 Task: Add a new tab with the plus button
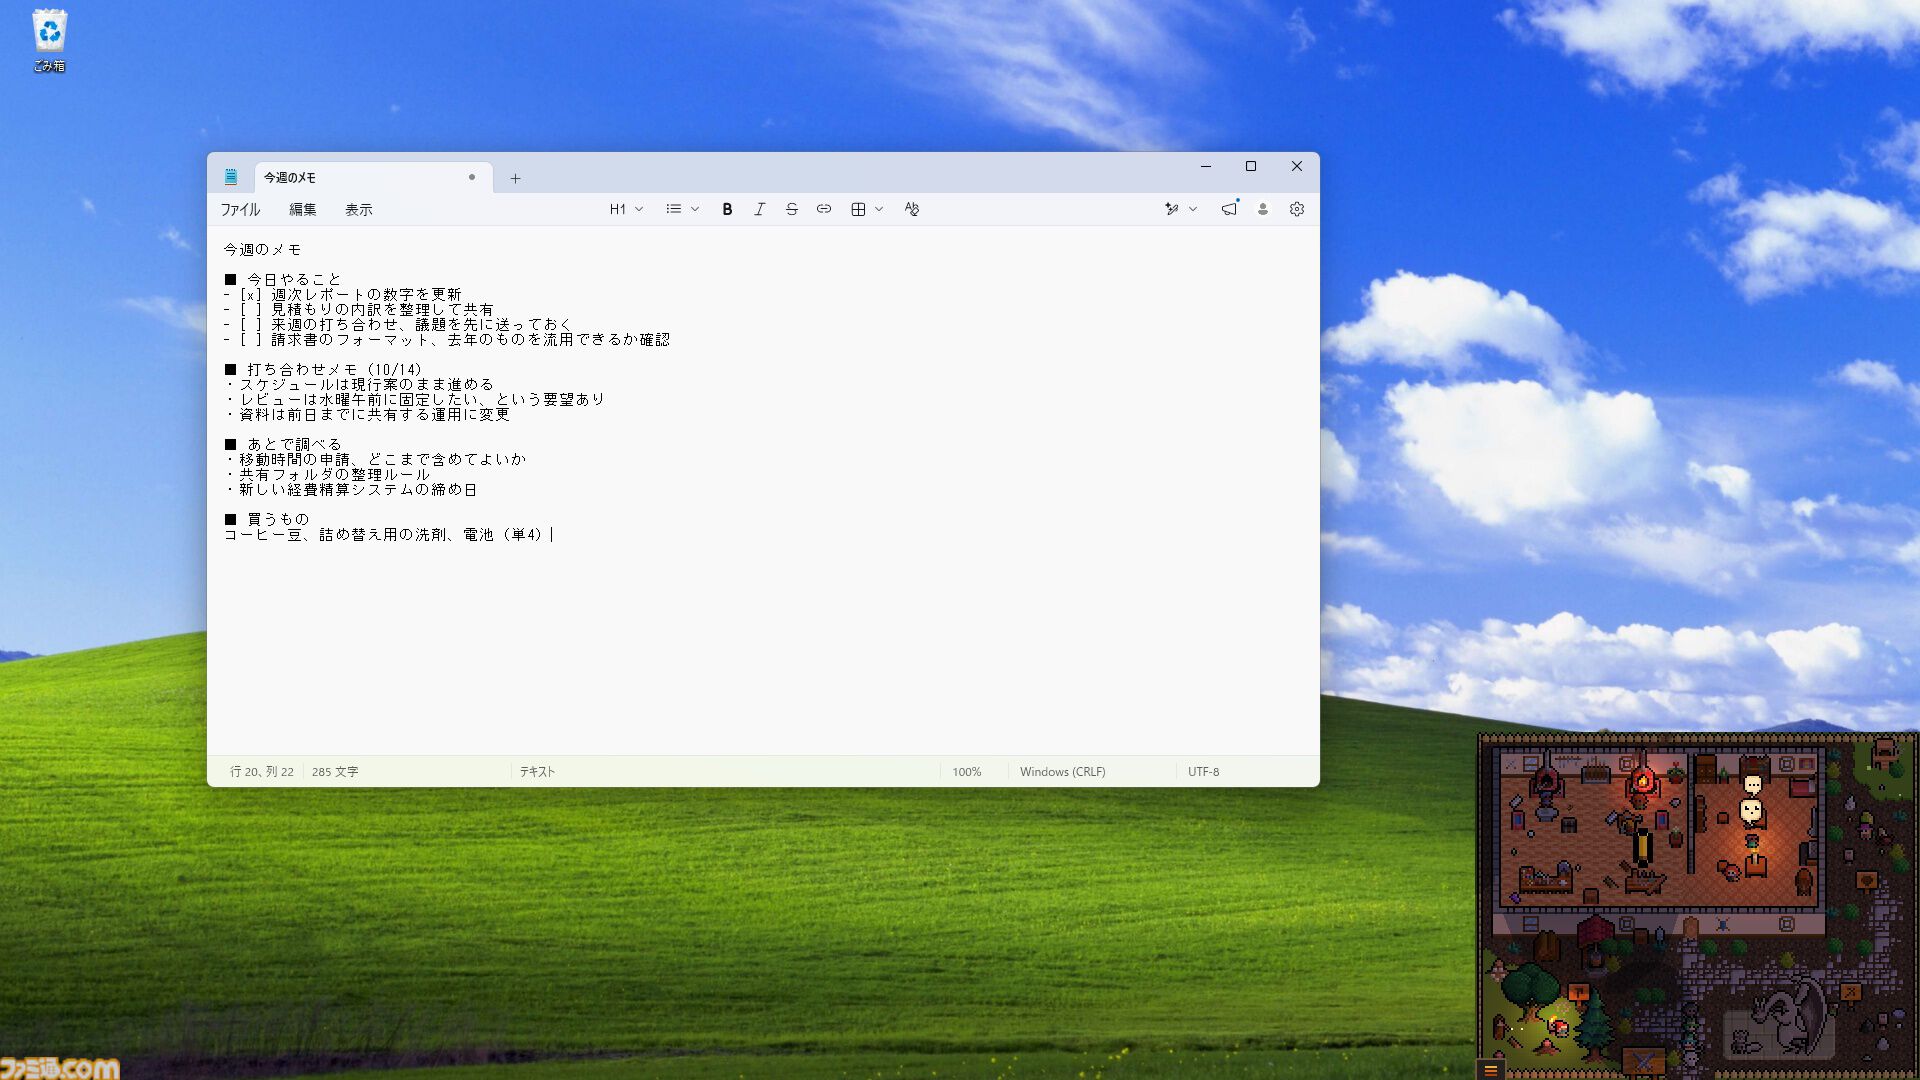click(515, 178)
